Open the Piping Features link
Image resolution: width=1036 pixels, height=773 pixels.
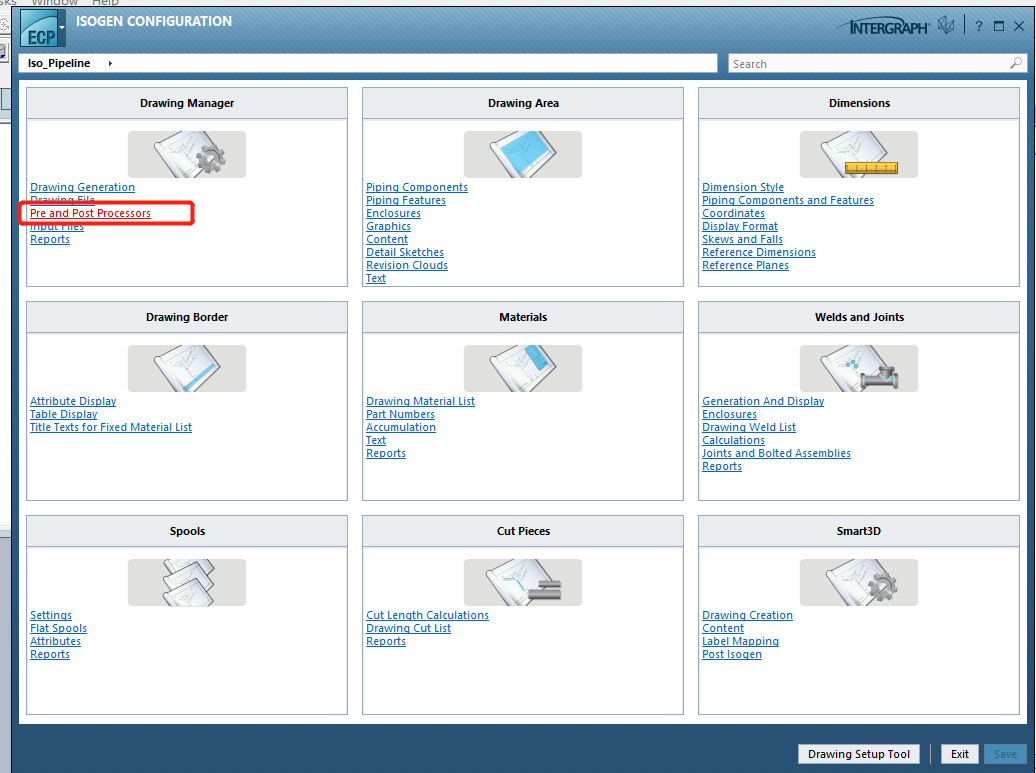click(x=406, y=200)
